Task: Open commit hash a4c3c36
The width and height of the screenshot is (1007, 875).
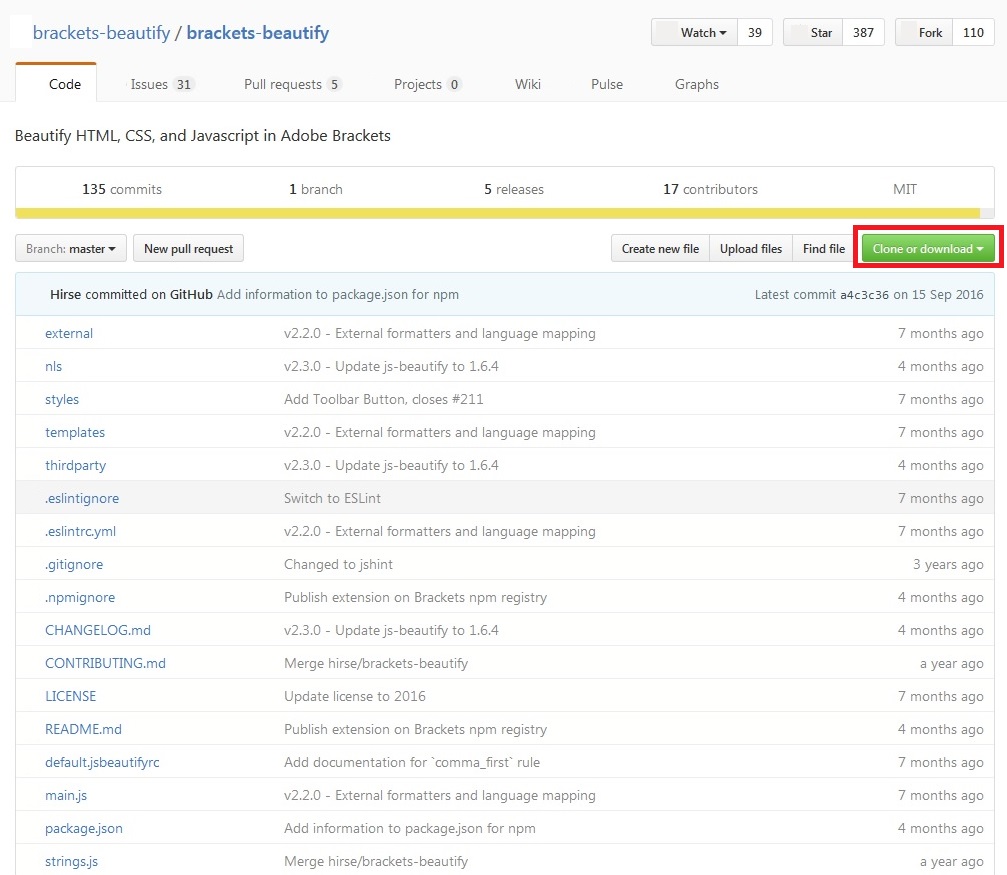Action: [x=864, y=294]
